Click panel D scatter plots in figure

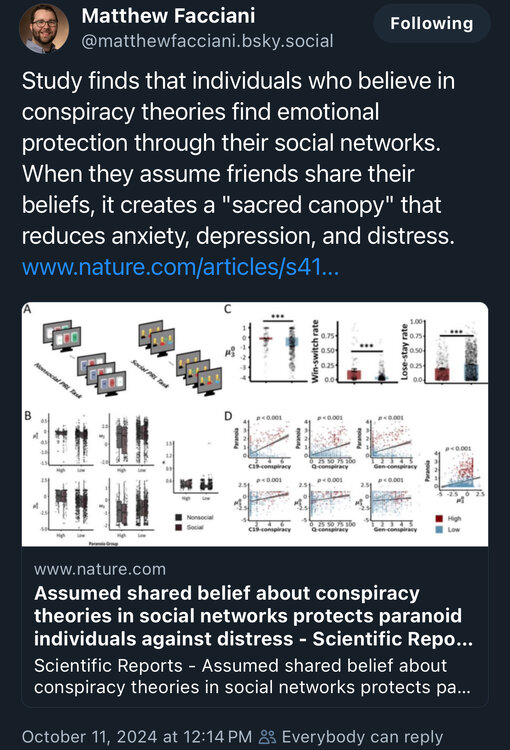point(354,474)
